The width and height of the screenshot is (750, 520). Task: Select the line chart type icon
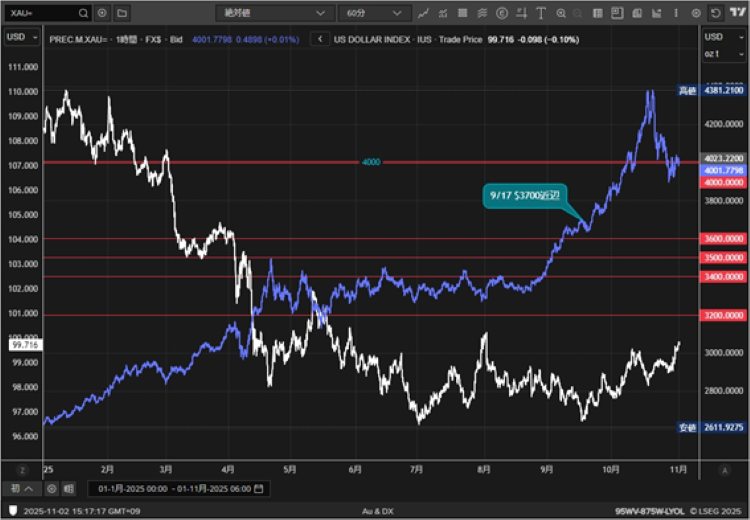coord(424,14)
